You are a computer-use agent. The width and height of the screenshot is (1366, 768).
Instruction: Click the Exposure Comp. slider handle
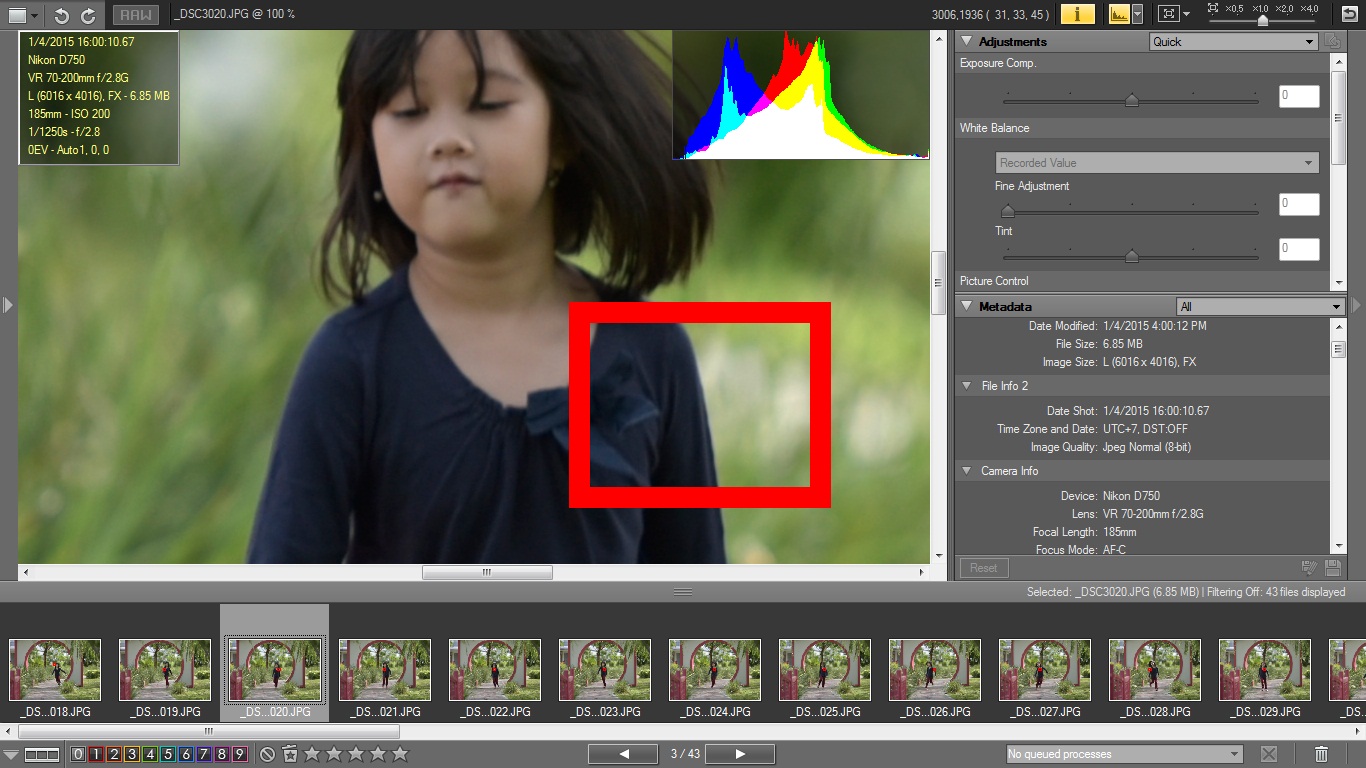1131,99
